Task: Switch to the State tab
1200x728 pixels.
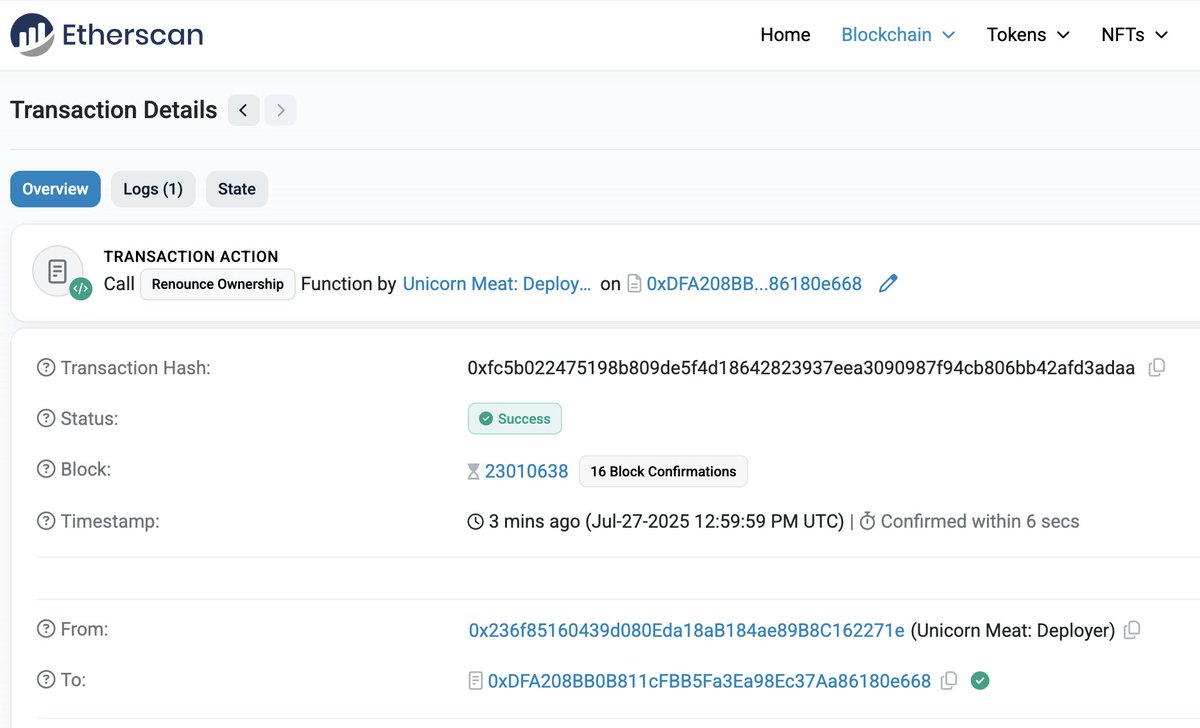Action: pyautogui.click(x=237, y=189)
